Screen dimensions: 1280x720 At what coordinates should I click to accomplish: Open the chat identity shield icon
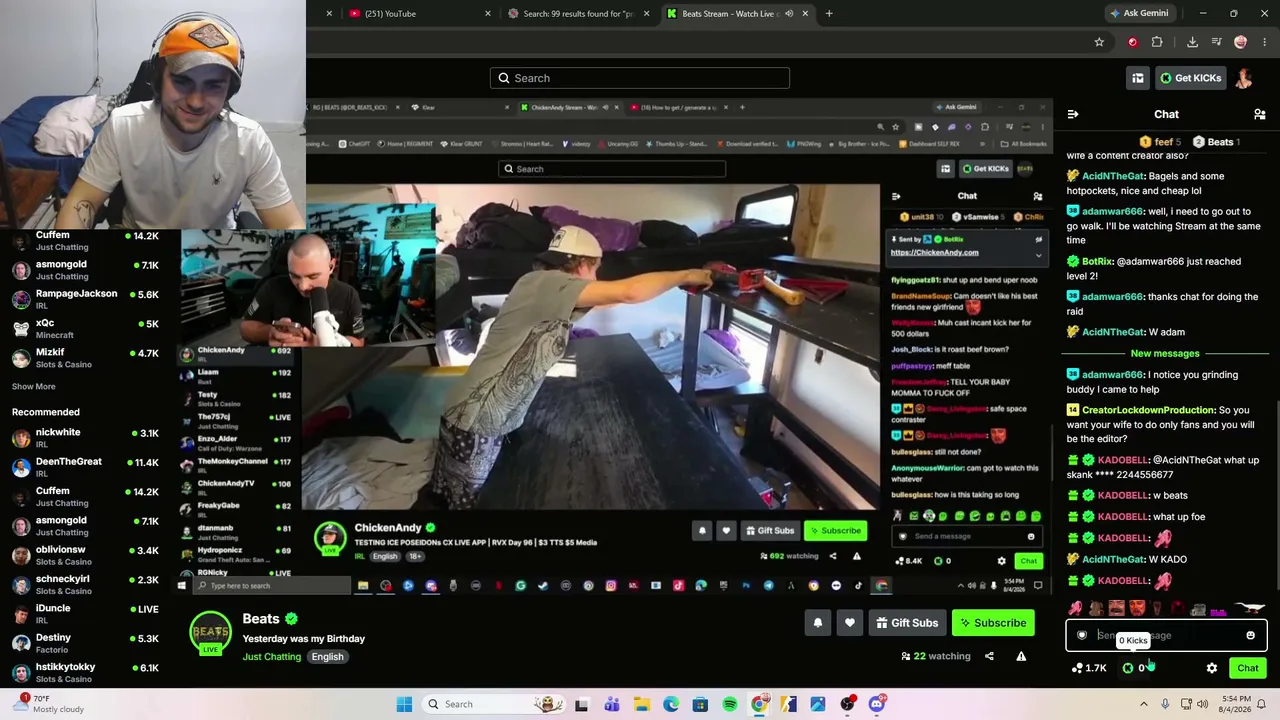point(1082,635)
